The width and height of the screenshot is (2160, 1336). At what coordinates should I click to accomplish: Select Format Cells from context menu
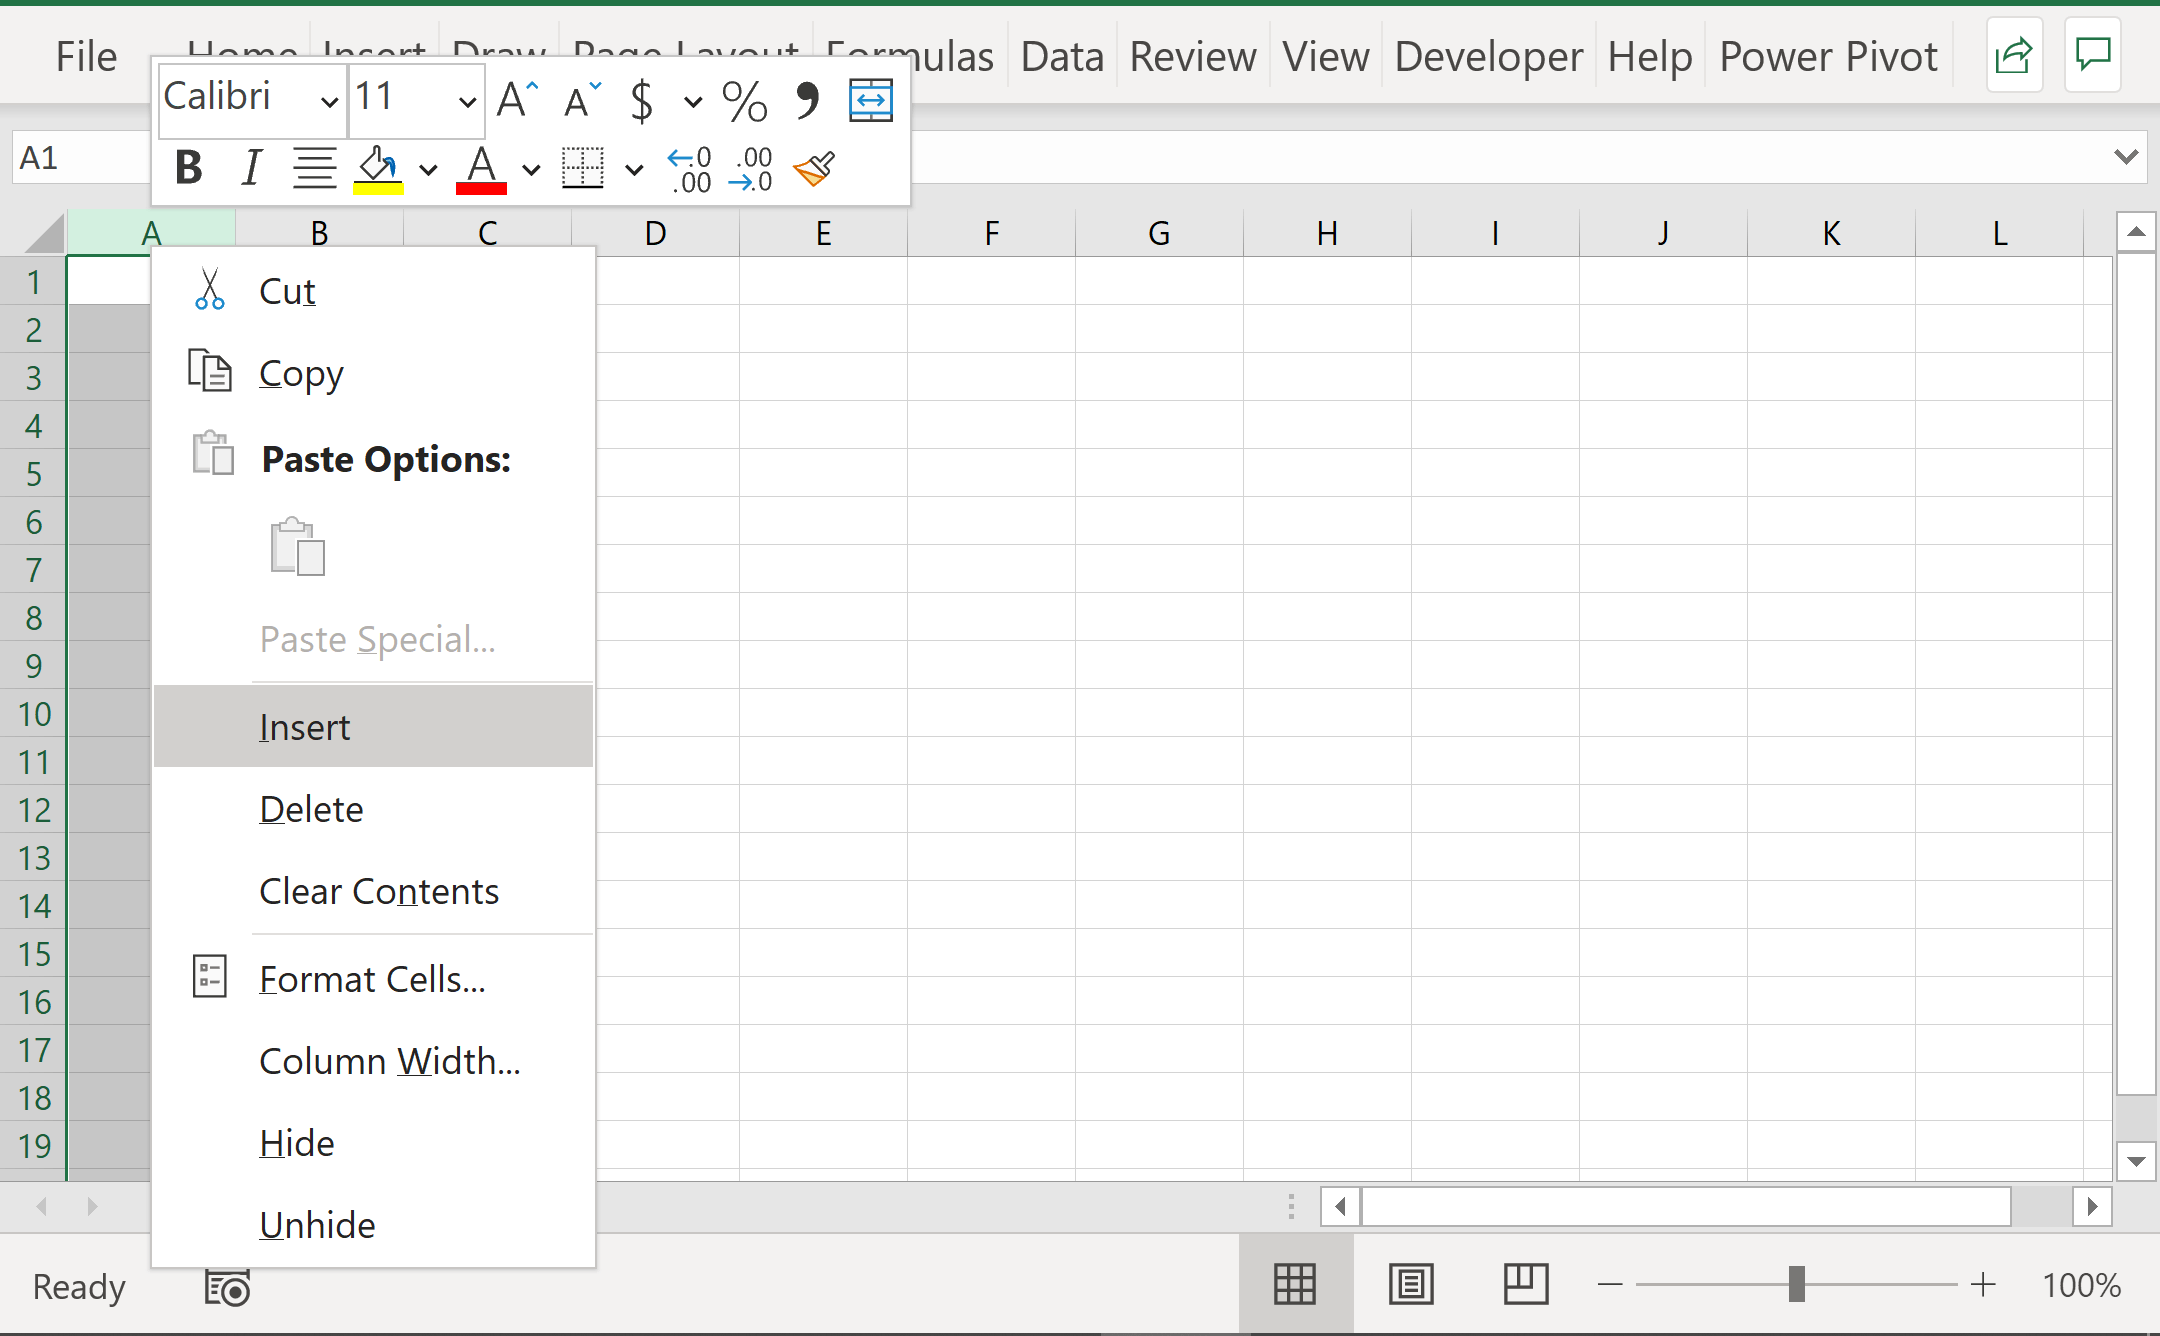coord(372,979)
